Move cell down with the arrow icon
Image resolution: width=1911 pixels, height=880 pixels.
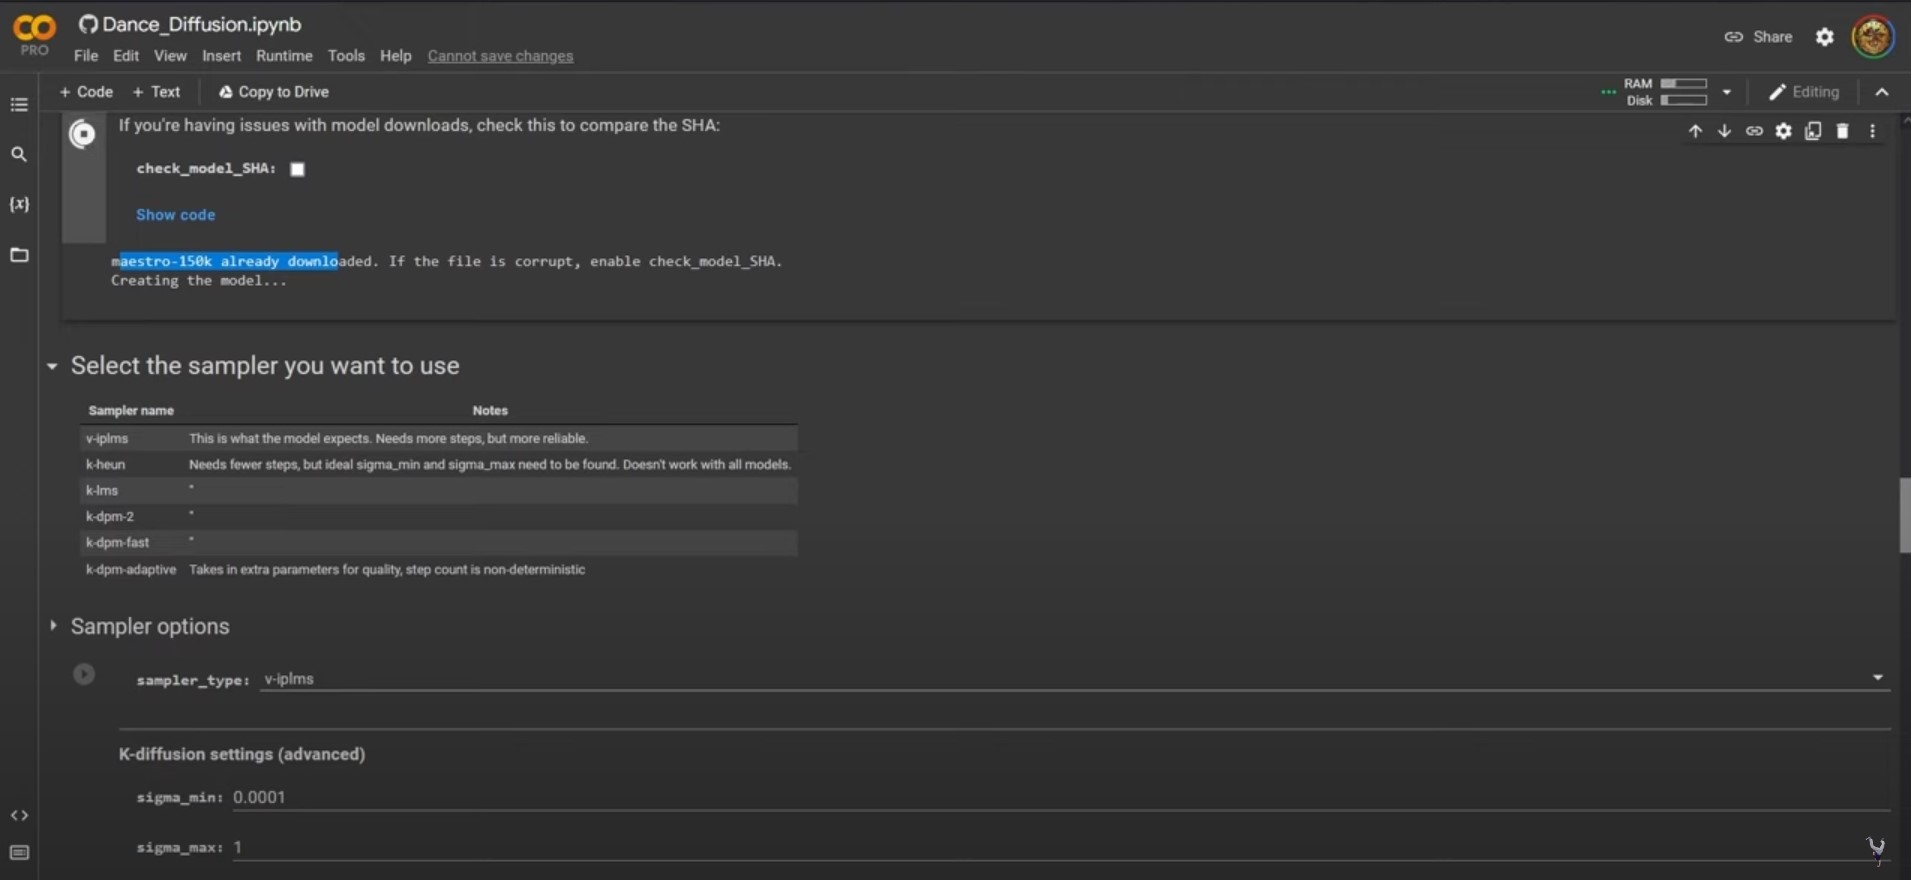pos(1724,131)
